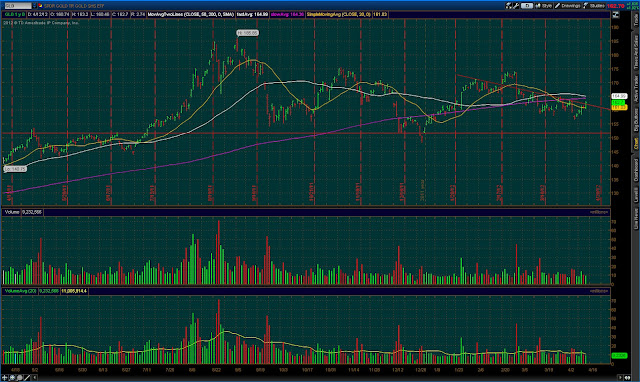Open the Times And Sales sidebar tab

[x=636, y=51]
